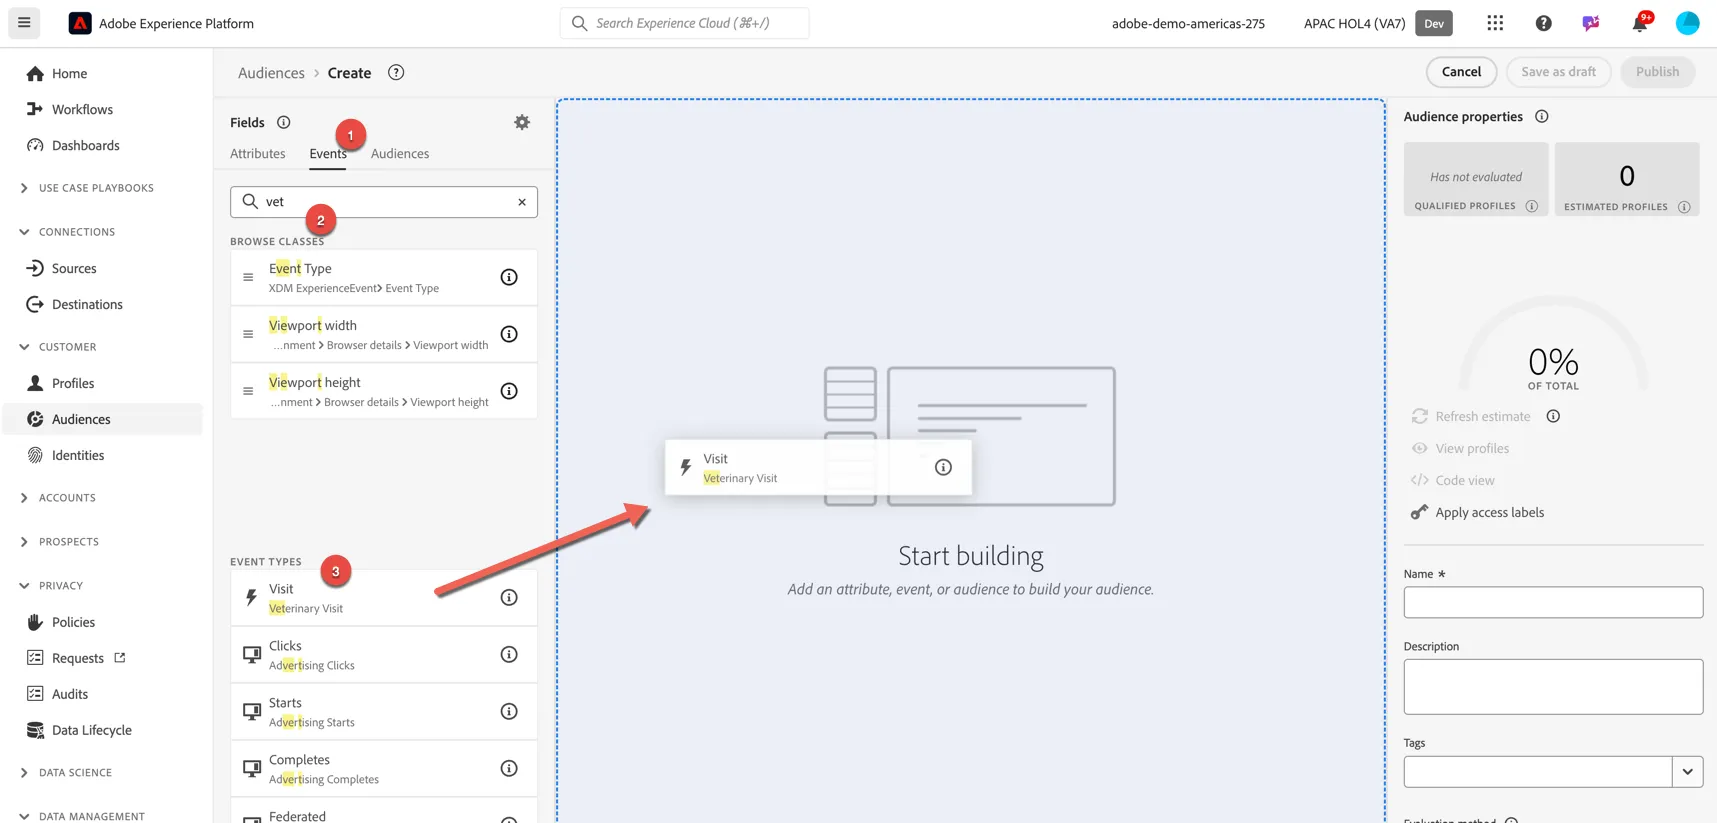Collapse the Connections section
This screenshot has width=1717, height=823.
point(24,232)
